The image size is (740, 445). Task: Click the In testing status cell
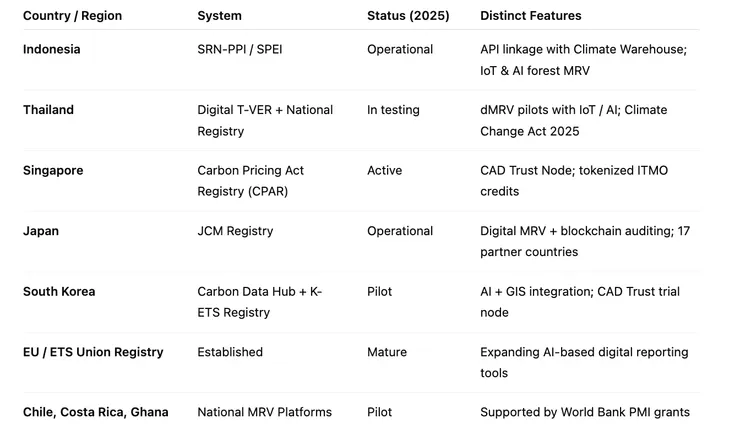click(x=393, y=110)
